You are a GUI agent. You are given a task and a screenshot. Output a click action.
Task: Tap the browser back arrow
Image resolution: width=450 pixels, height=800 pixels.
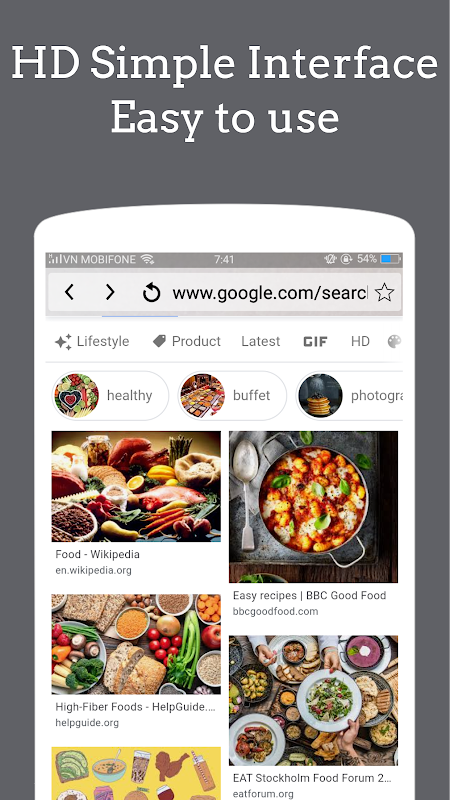click(69, 292)
